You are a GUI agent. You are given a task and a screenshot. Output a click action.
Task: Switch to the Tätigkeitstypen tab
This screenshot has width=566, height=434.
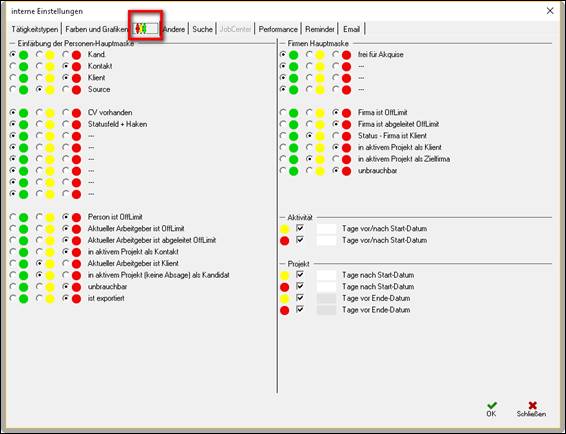point(34,29)
